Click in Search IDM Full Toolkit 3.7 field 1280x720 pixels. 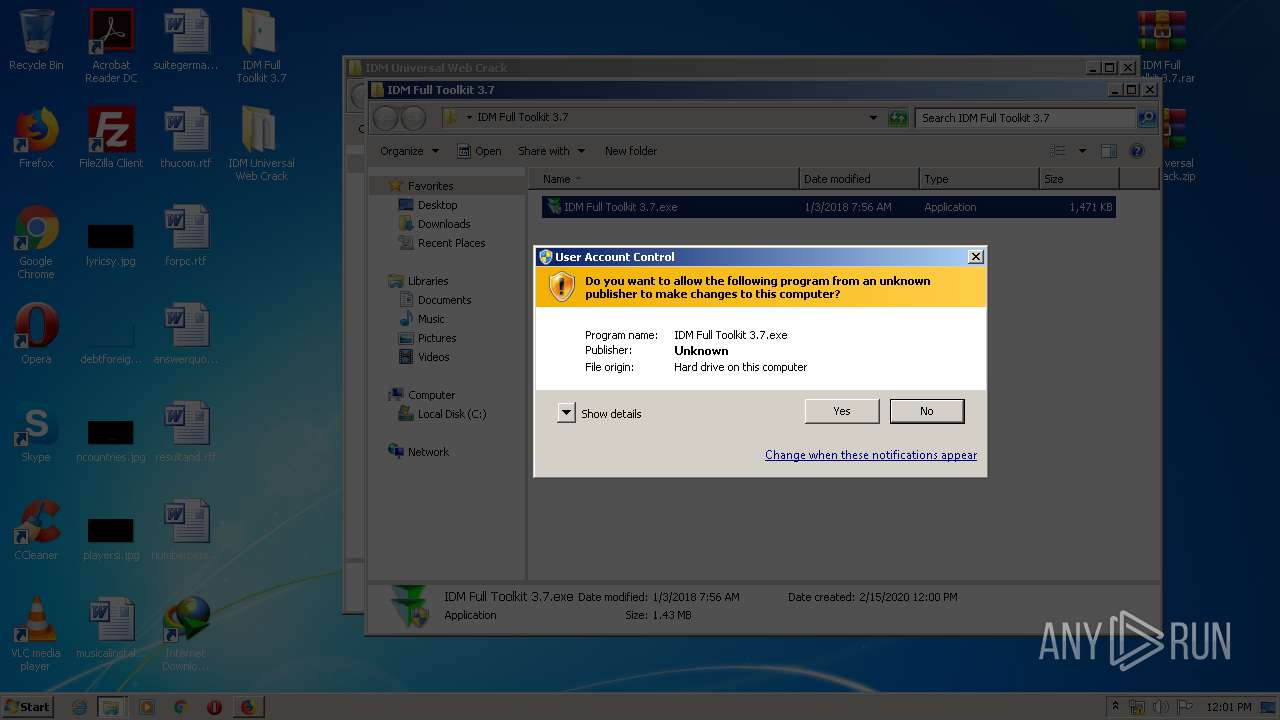1026,118
